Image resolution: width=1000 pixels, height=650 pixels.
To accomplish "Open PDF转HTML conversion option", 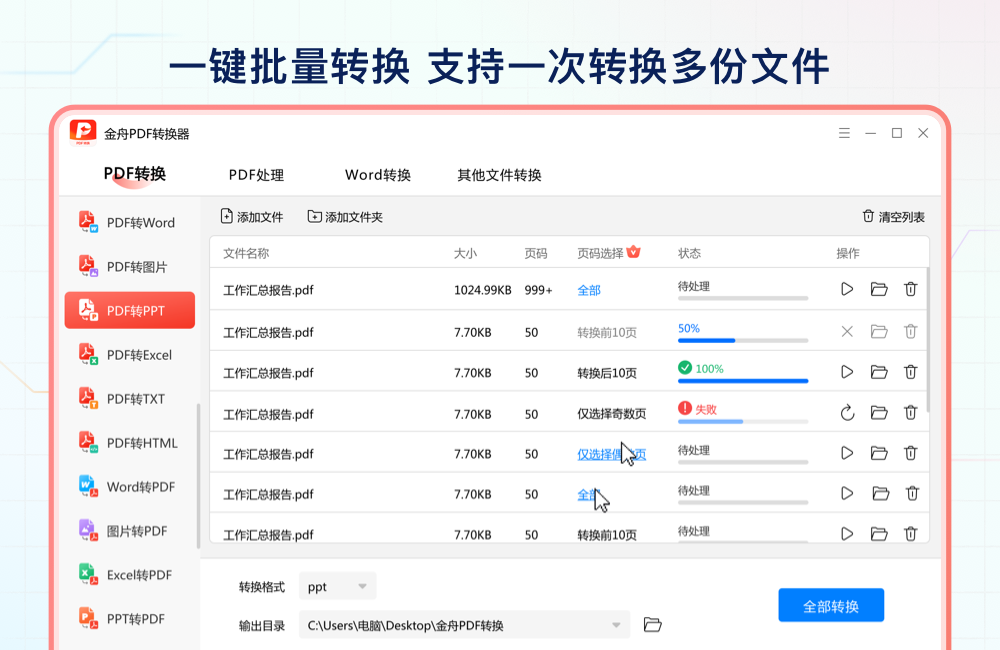I will click(128, 442).
